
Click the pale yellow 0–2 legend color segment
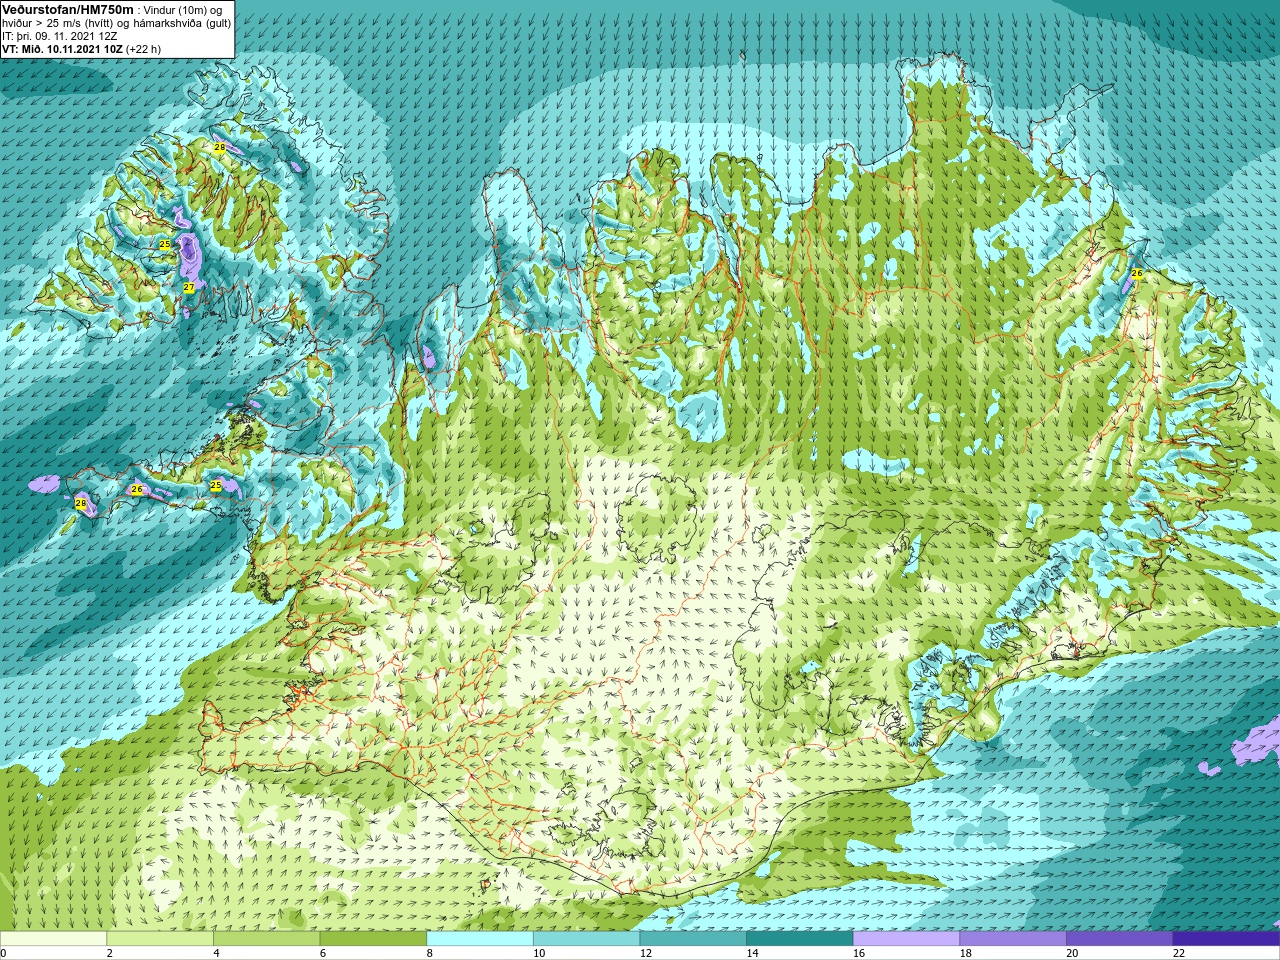coord(53,939)
